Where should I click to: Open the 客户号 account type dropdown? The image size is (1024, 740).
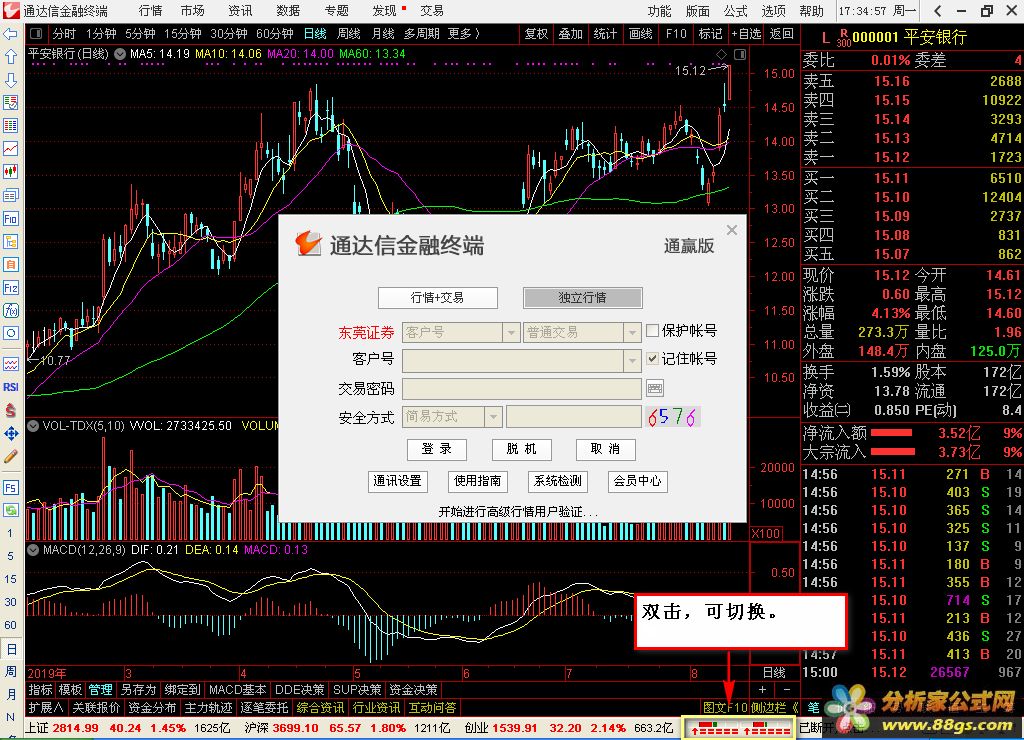coord(511,332)
